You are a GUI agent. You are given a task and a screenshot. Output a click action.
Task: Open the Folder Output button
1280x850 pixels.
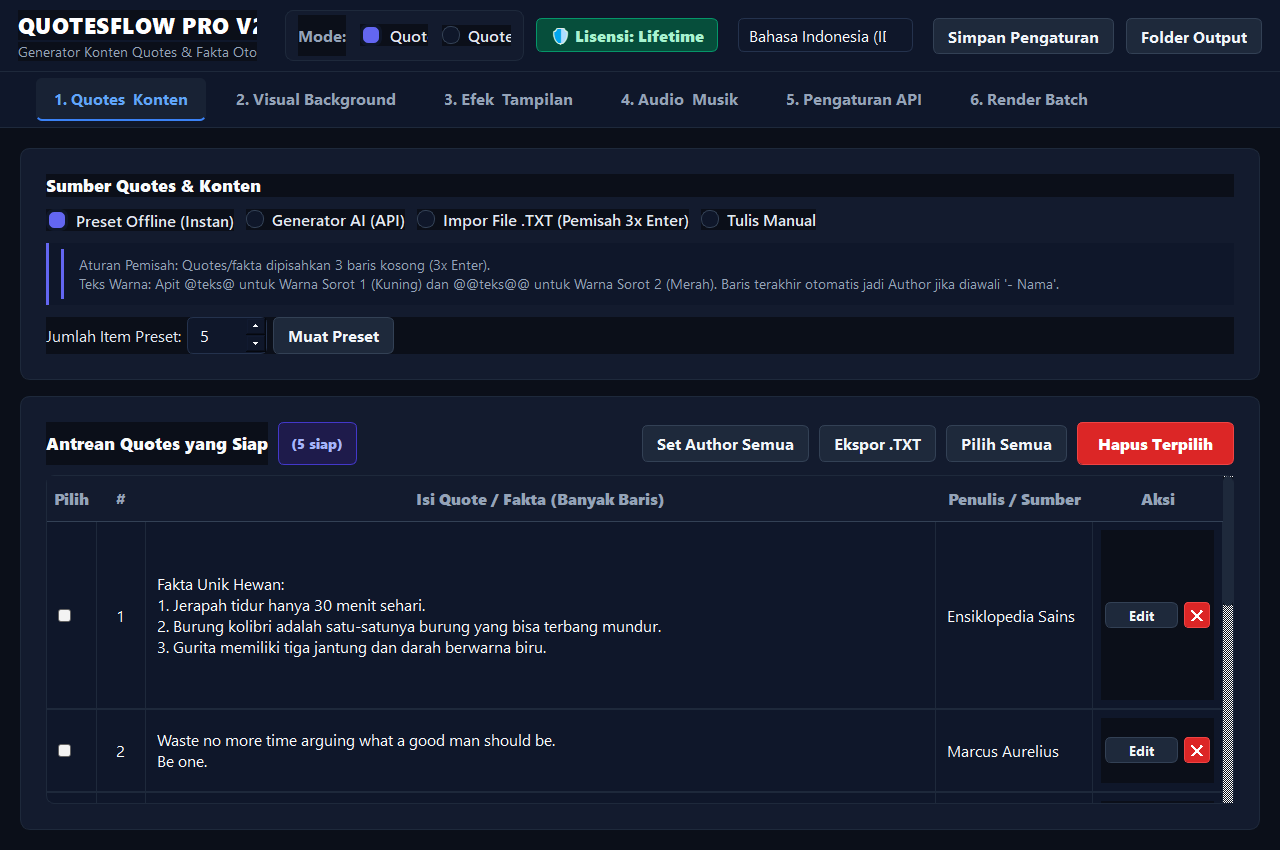click(1194, 37)
